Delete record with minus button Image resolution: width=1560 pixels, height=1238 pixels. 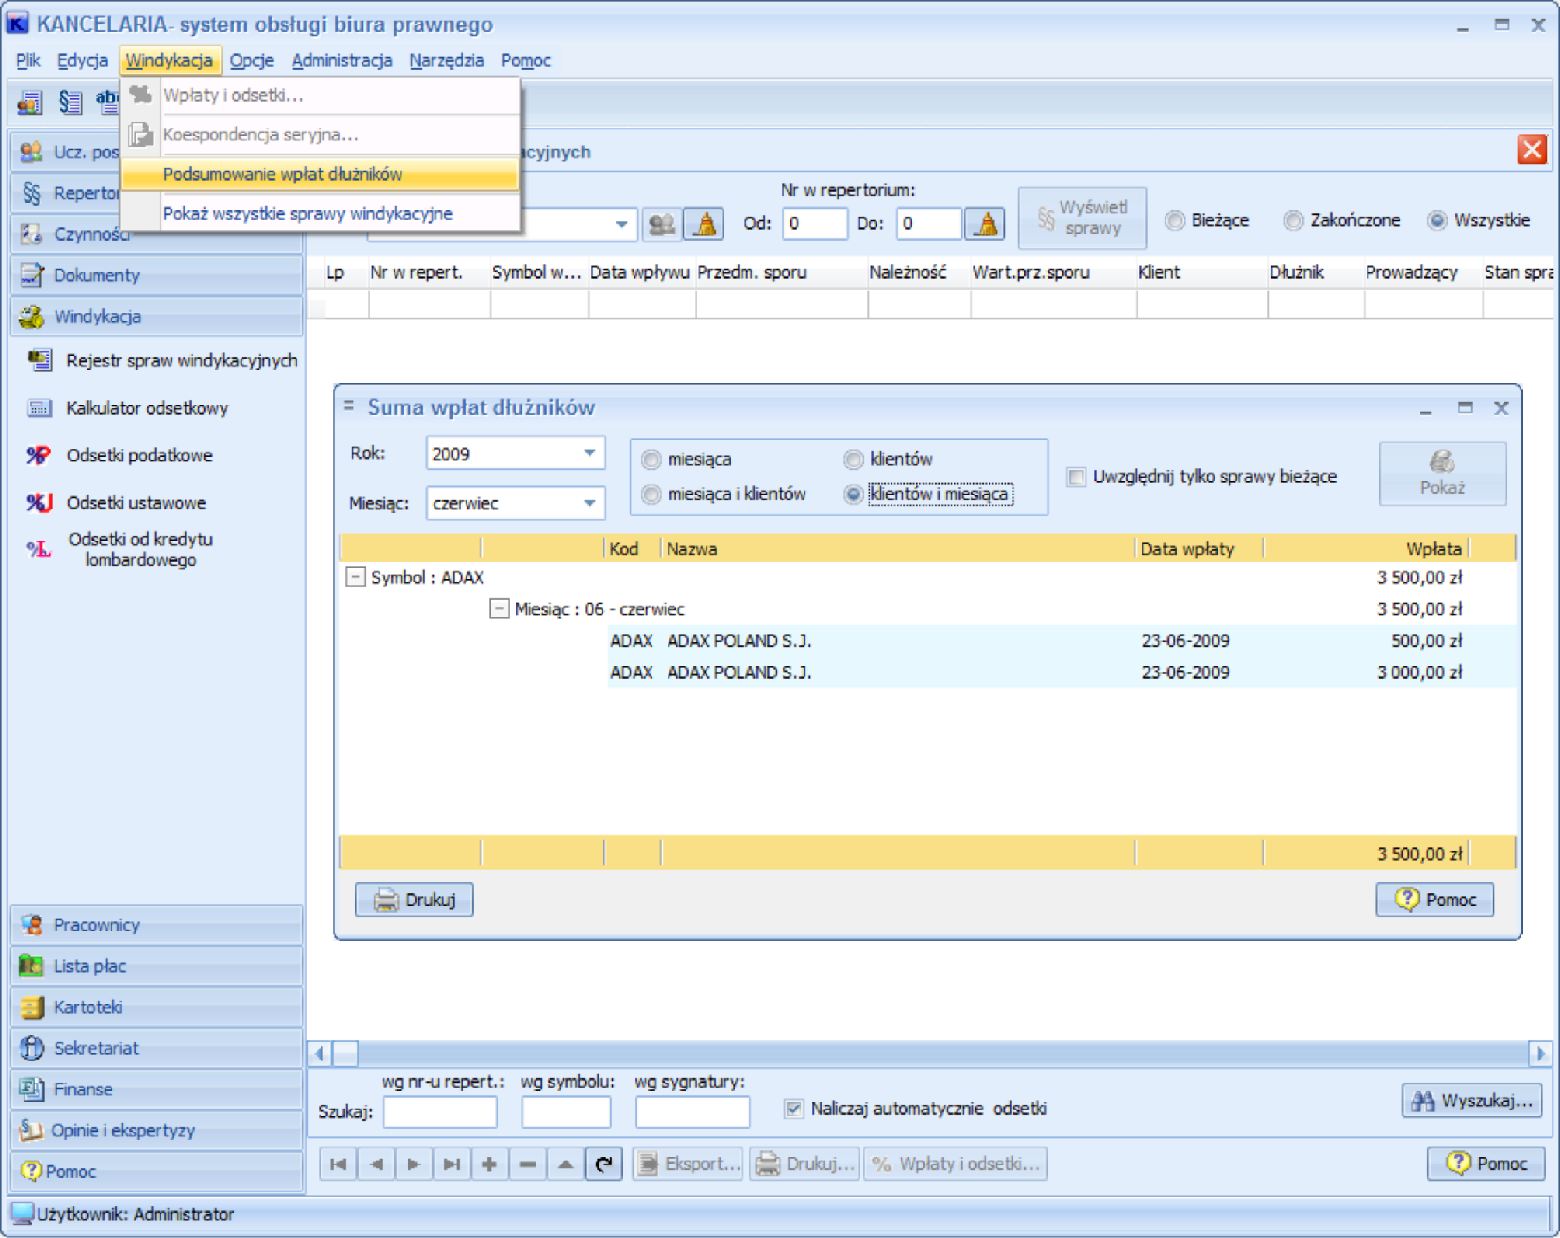(x=528, y=1164)
